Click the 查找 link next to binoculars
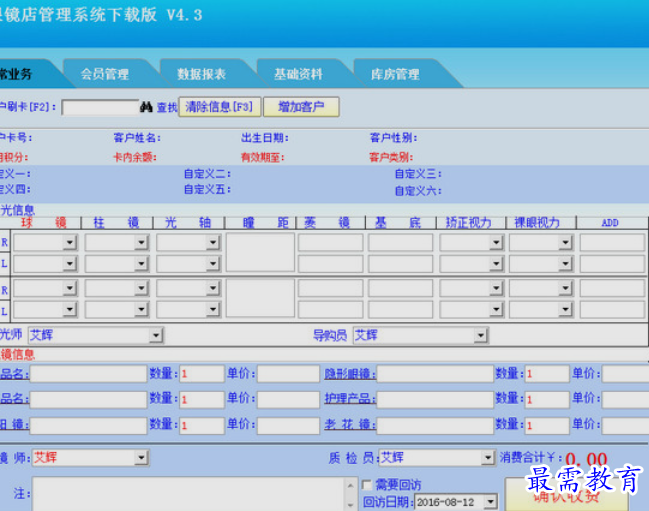This screenshot has height=511, width=649. [167, 108]
